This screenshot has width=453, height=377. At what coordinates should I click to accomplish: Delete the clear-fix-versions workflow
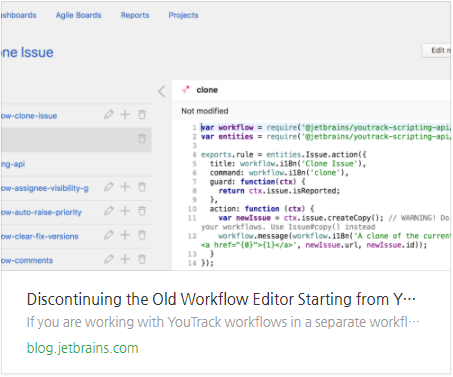coord(142,235)
